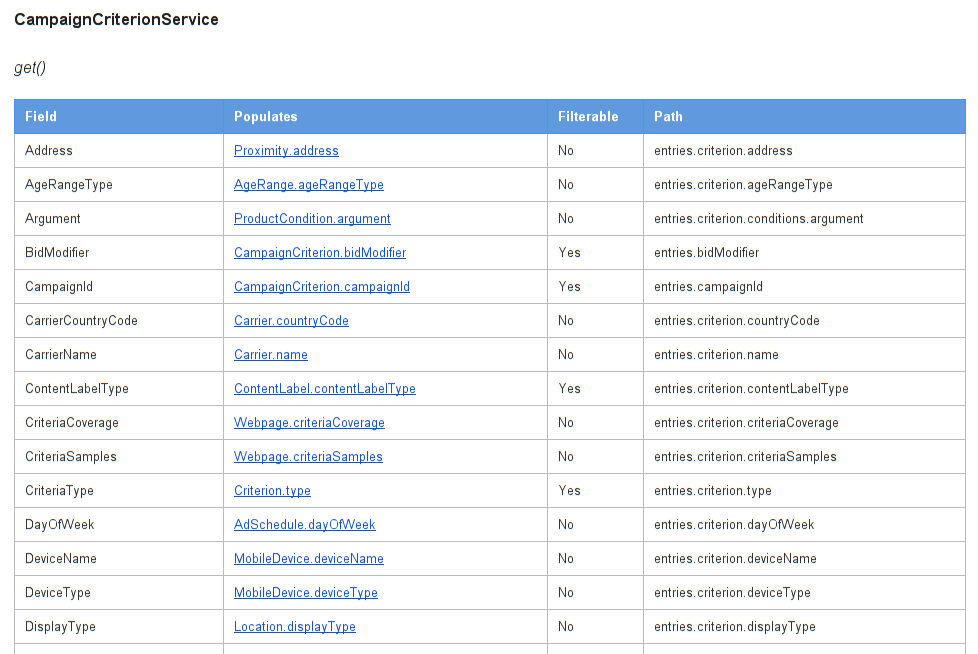Open the AgeRange.ageRangeType link
Image resolution: width=978 pixels, height=654 pixels.
[309, 185]
